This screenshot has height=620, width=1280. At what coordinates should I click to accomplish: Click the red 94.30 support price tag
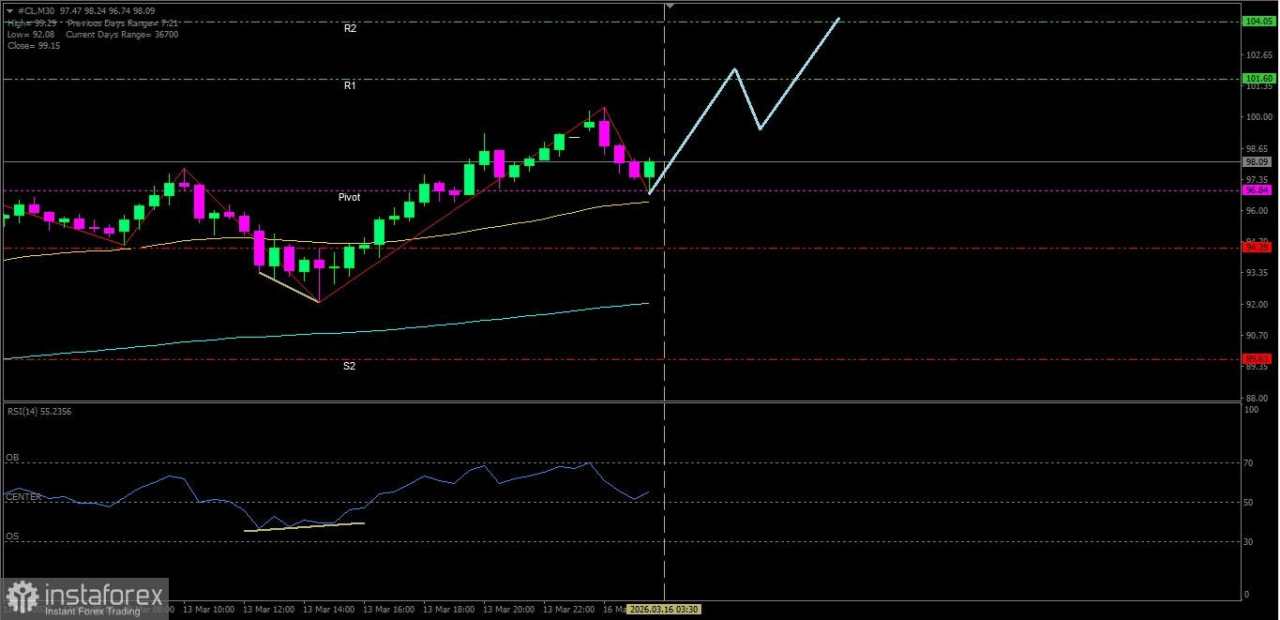click(x=1257, y=246)
